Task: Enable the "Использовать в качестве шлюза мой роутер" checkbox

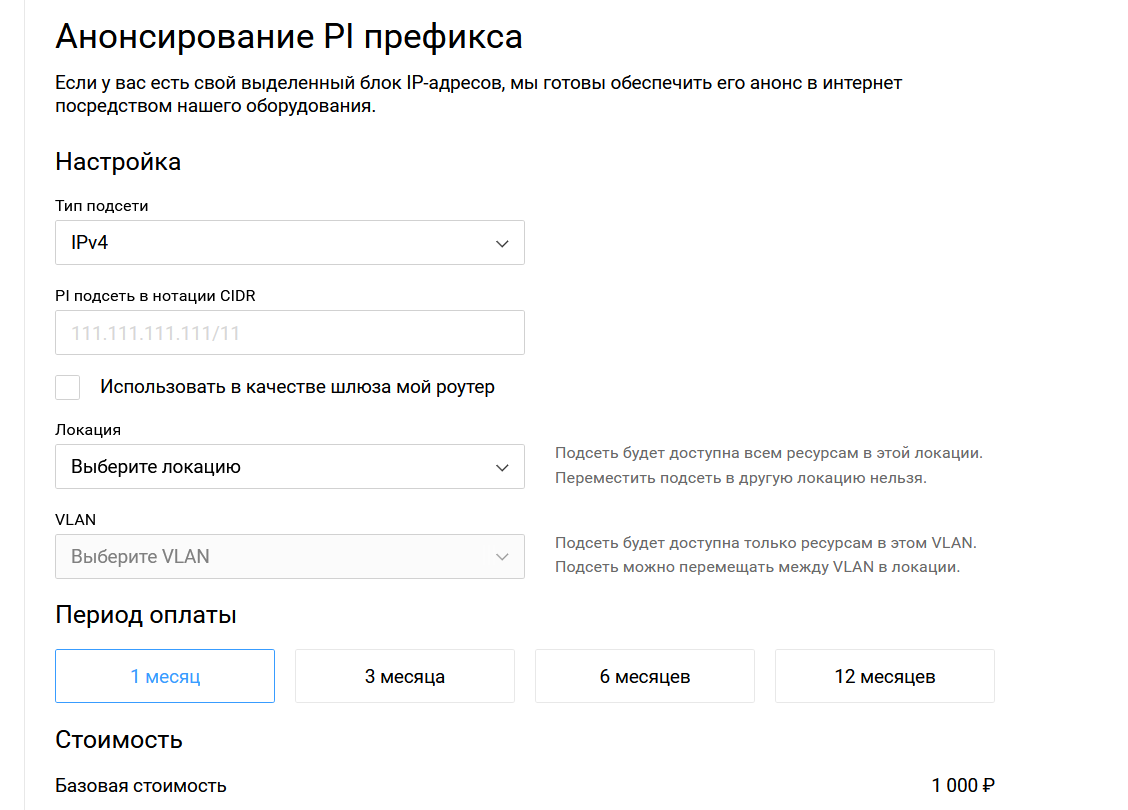Action: [x=68, y=387]
